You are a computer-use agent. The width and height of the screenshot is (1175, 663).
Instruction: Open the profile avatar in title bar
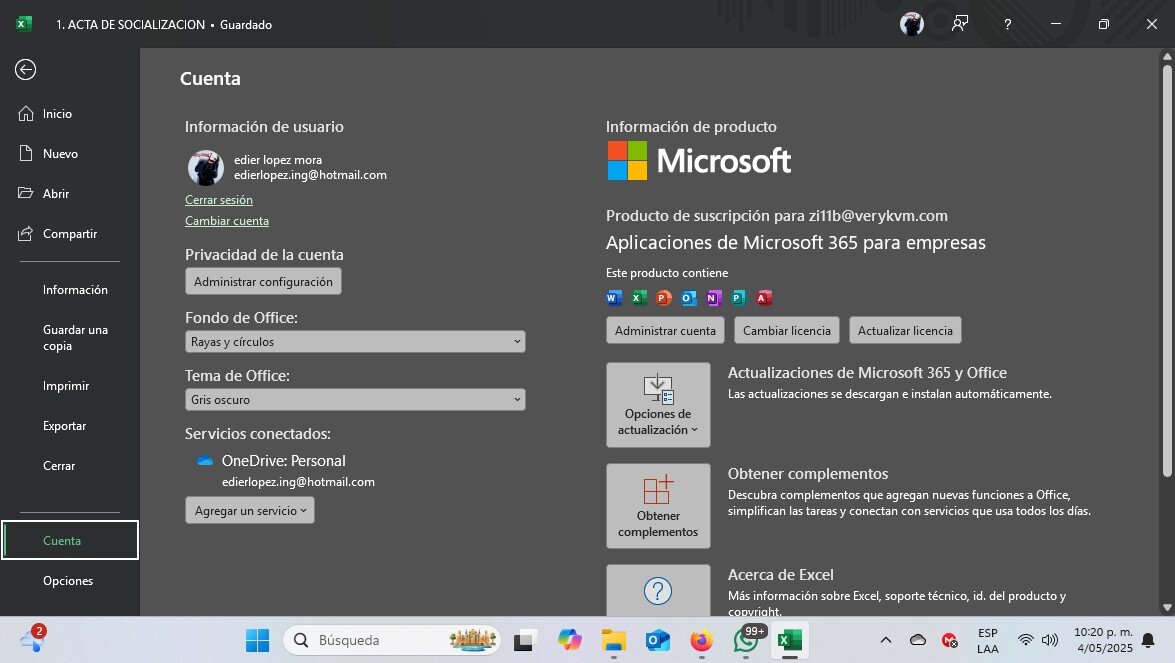pyautogui.click(x=912, y=24)
